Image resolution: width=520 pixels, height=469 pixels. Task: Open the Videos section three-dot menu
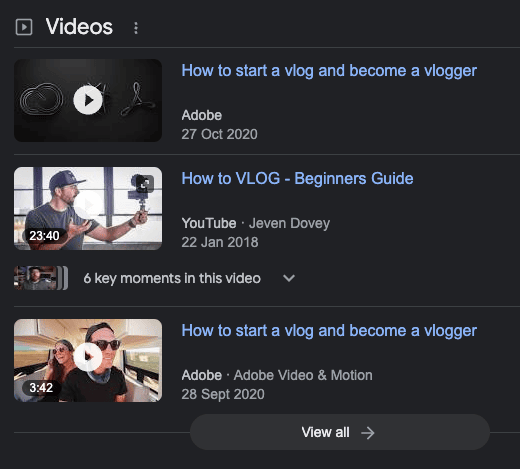[x=136, y=28]
